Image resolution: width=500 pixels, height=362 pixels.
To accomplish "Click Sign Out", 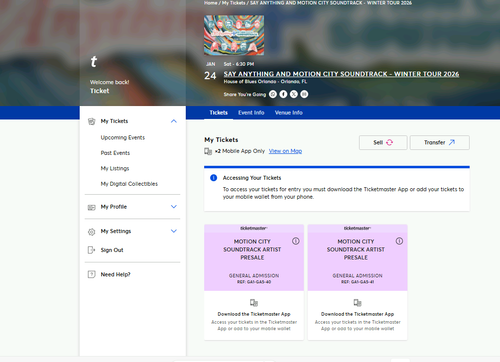I will pyautogui.click(x=112, y=250).
